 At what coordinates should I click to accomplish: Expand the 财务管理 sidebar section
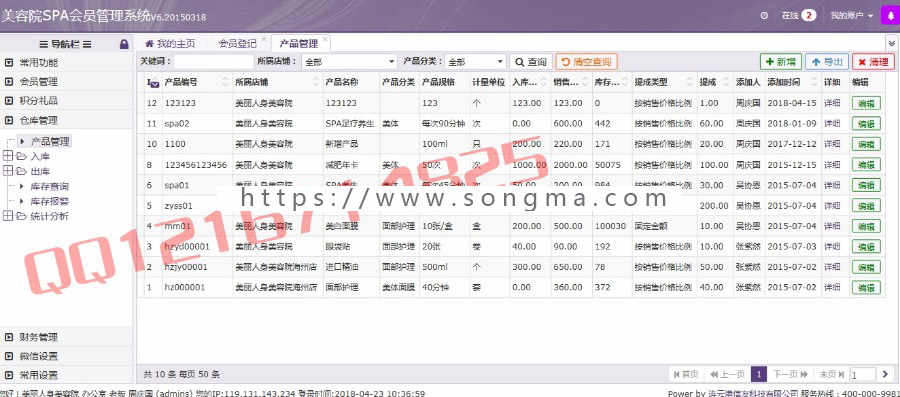(67, 337)
